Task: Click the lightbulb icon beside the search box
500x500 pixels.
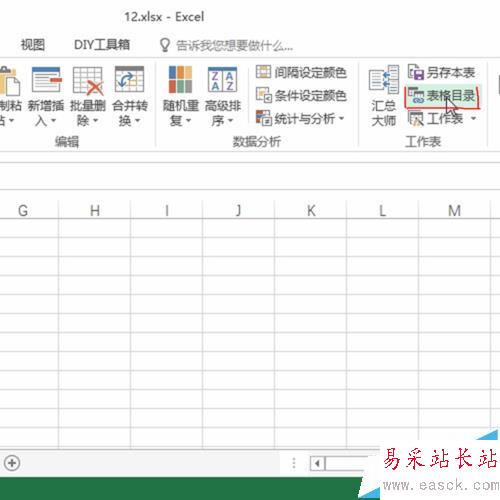Action: pyautogui.click(x=165, y=45)
